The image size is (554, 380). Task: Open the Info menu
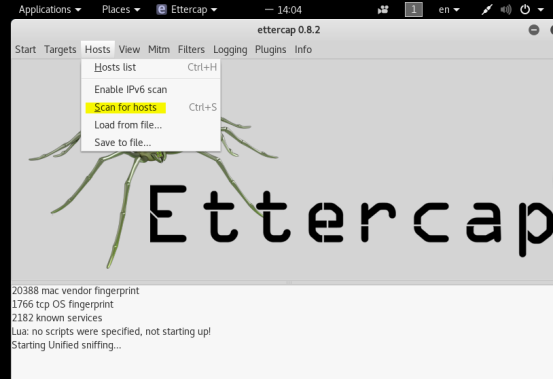click(x=303, y=49)
